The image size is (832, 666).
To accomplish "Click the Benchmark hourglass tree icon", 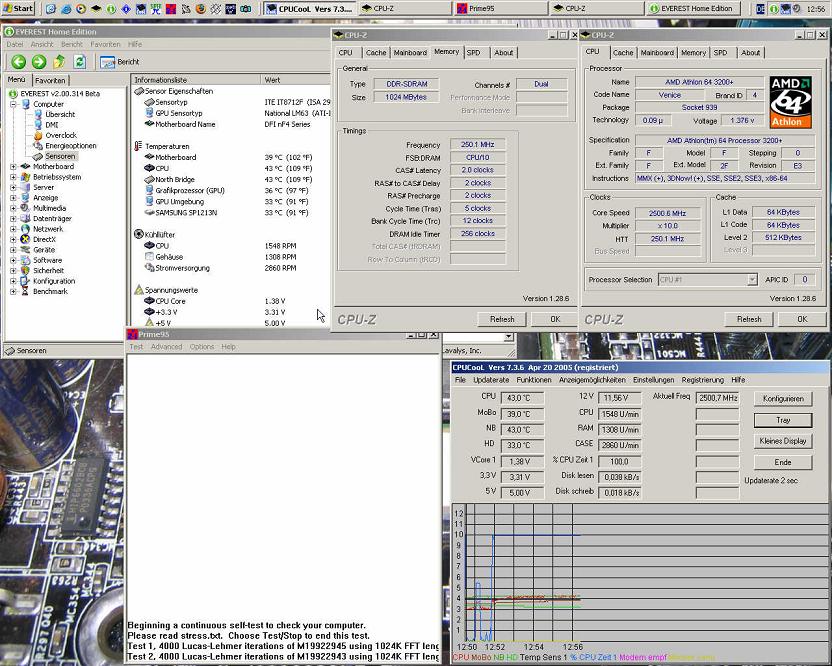I will [x=25, y=291].
